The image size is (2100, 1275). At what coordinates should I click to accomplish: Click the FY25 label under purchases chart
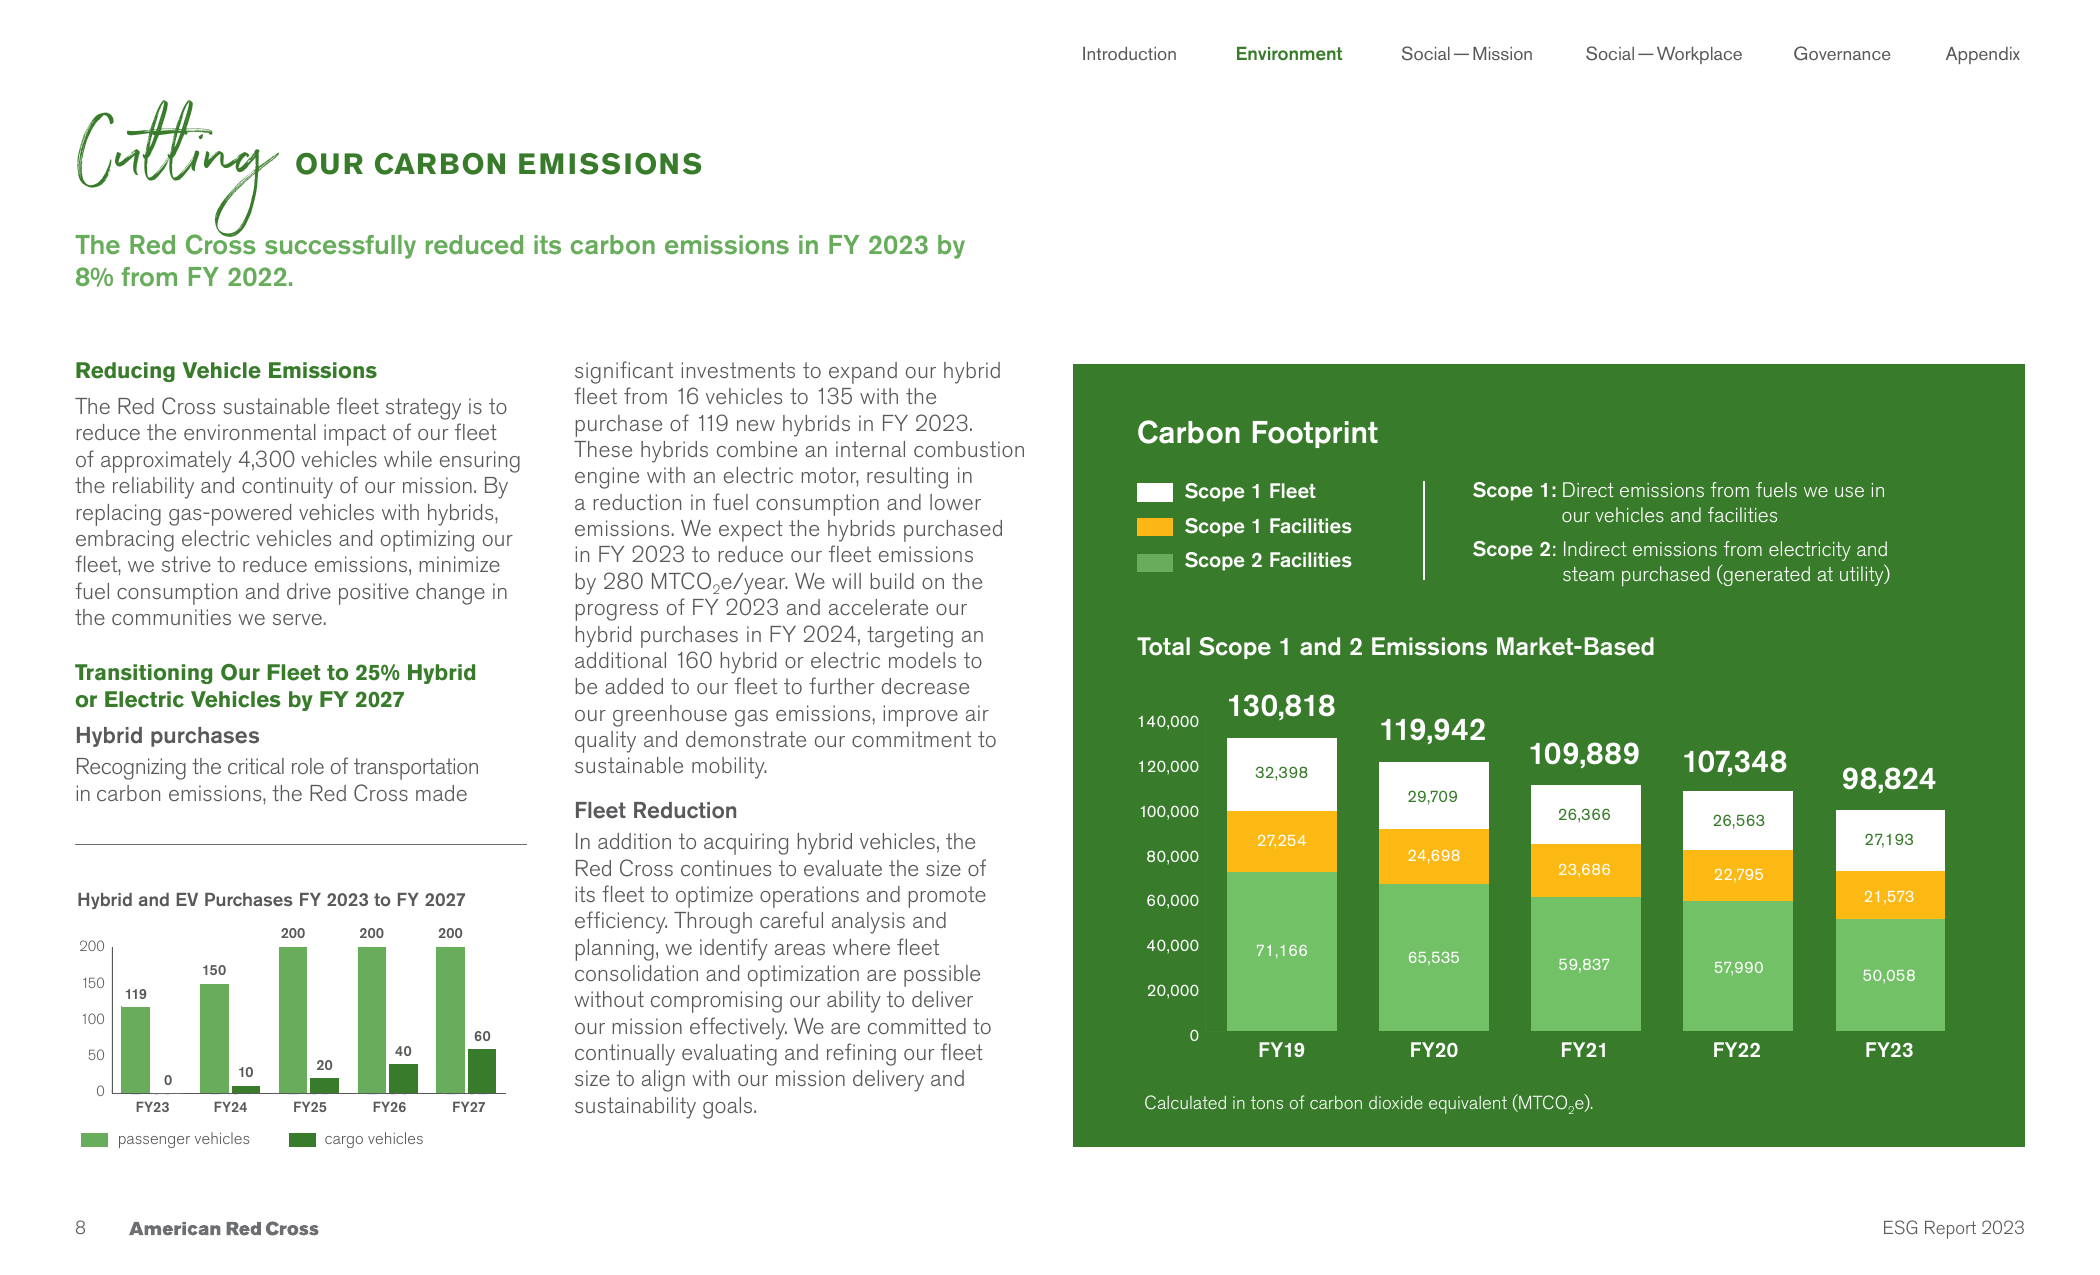click(310, 1107)
